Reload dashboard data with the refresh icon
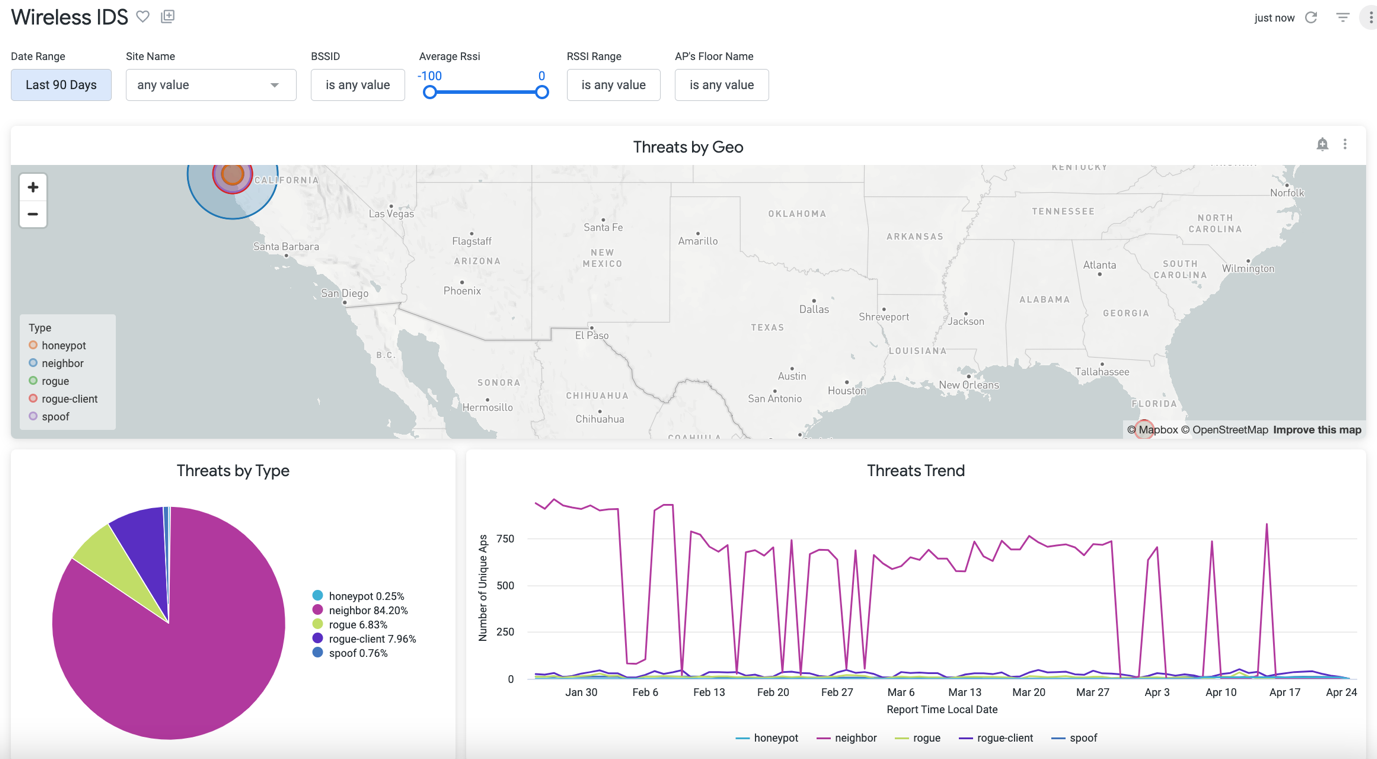Image resolution: width=1377 pixels, height=759 pixels. click(1311, 18)
